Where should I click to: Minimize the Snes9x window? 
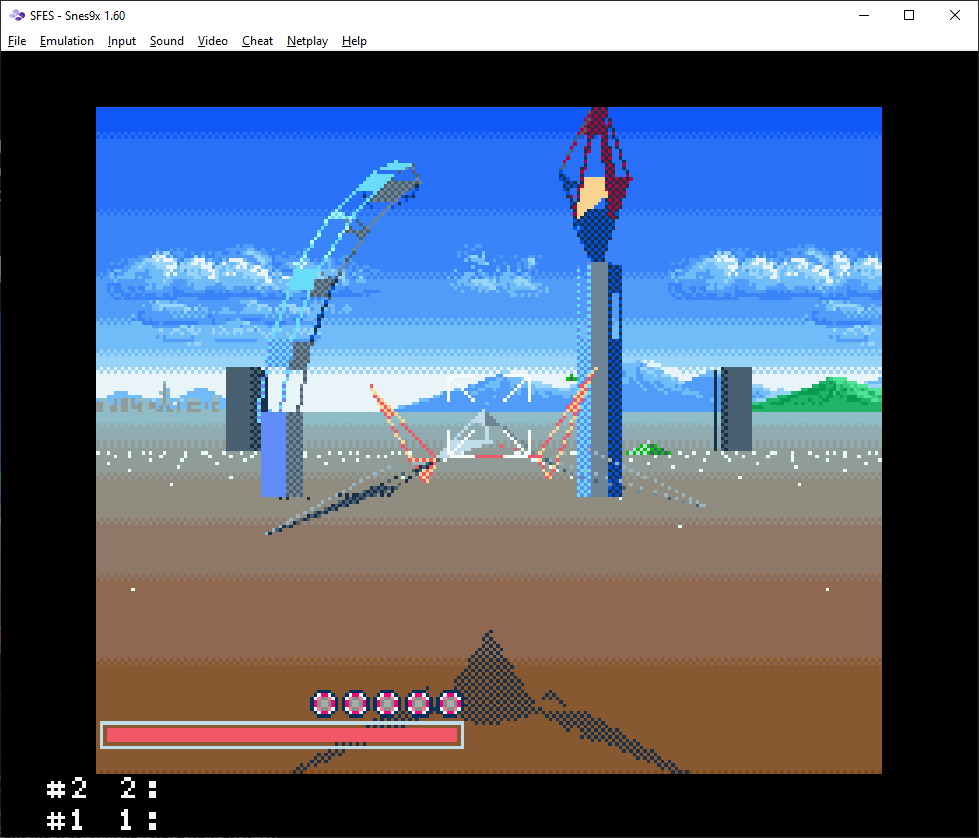point(864,15)
